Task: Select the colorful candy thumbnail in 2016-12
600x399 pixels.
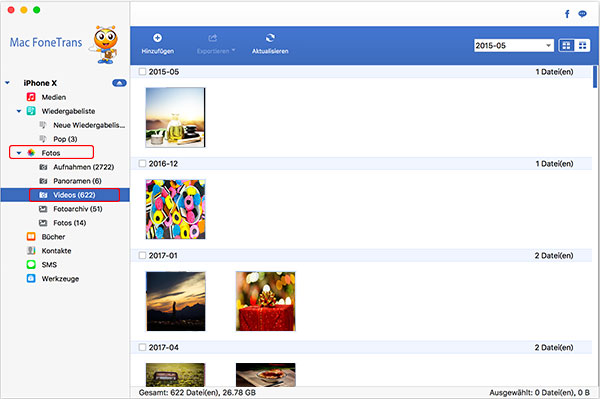Action: coord(175,209)
